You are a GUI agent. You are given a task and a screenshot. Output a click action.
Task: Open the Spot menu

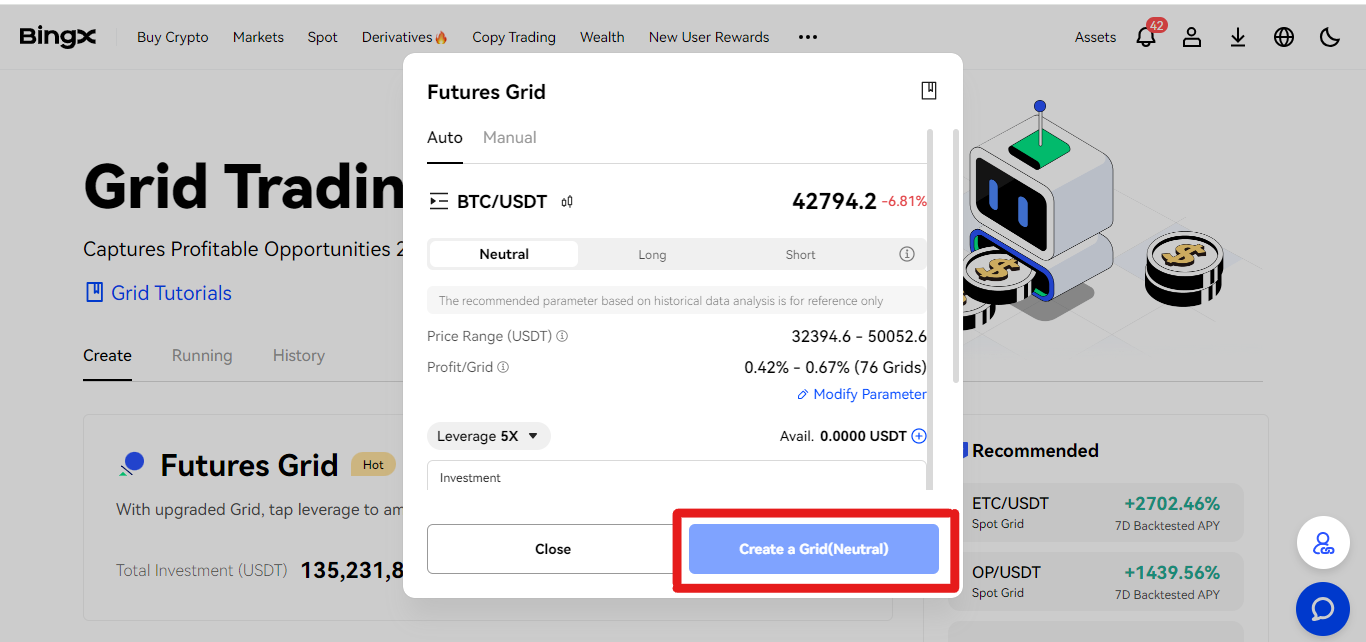click(323, 37)
